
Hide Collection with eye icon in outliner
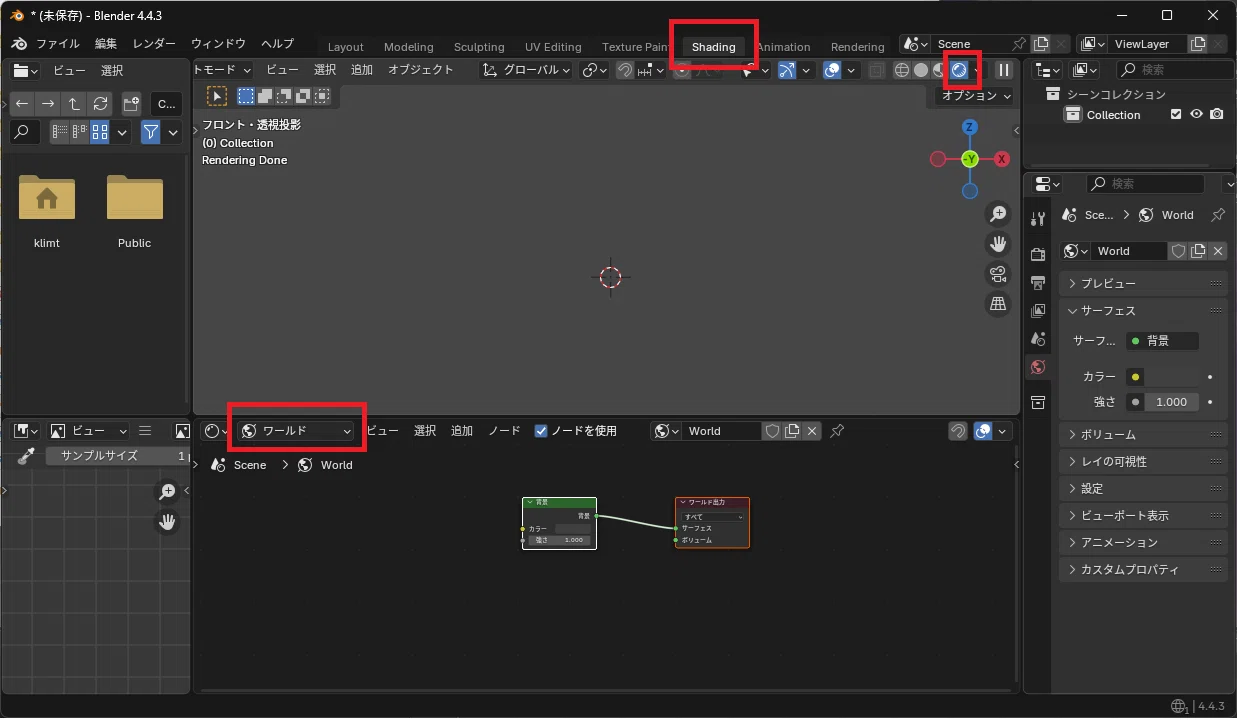coord(1196,115)
